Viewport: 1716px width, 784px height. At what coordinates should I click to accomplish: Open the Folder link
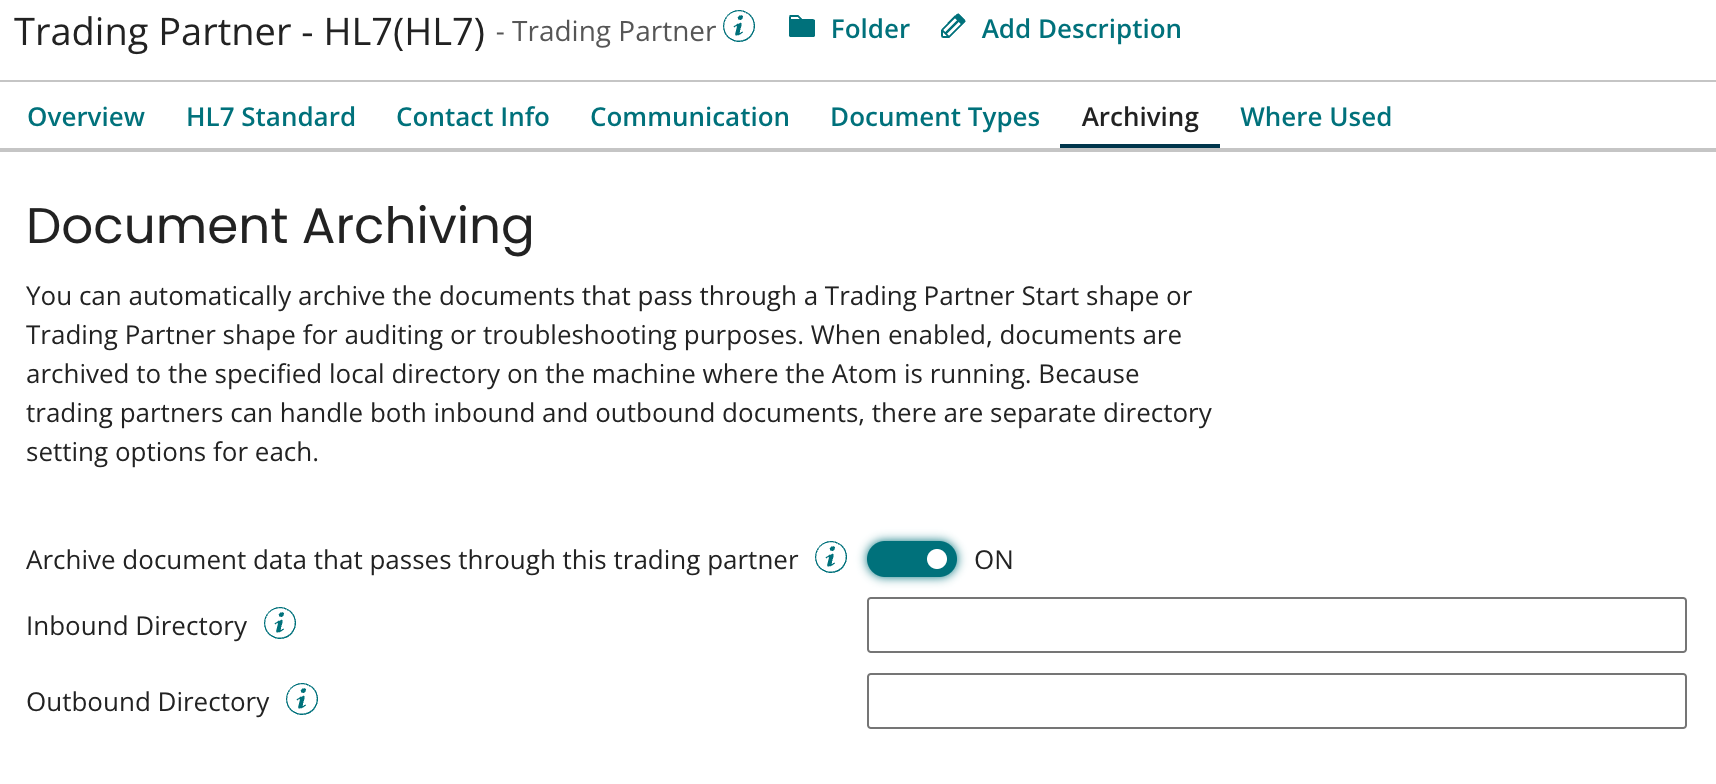click(868, 28)
